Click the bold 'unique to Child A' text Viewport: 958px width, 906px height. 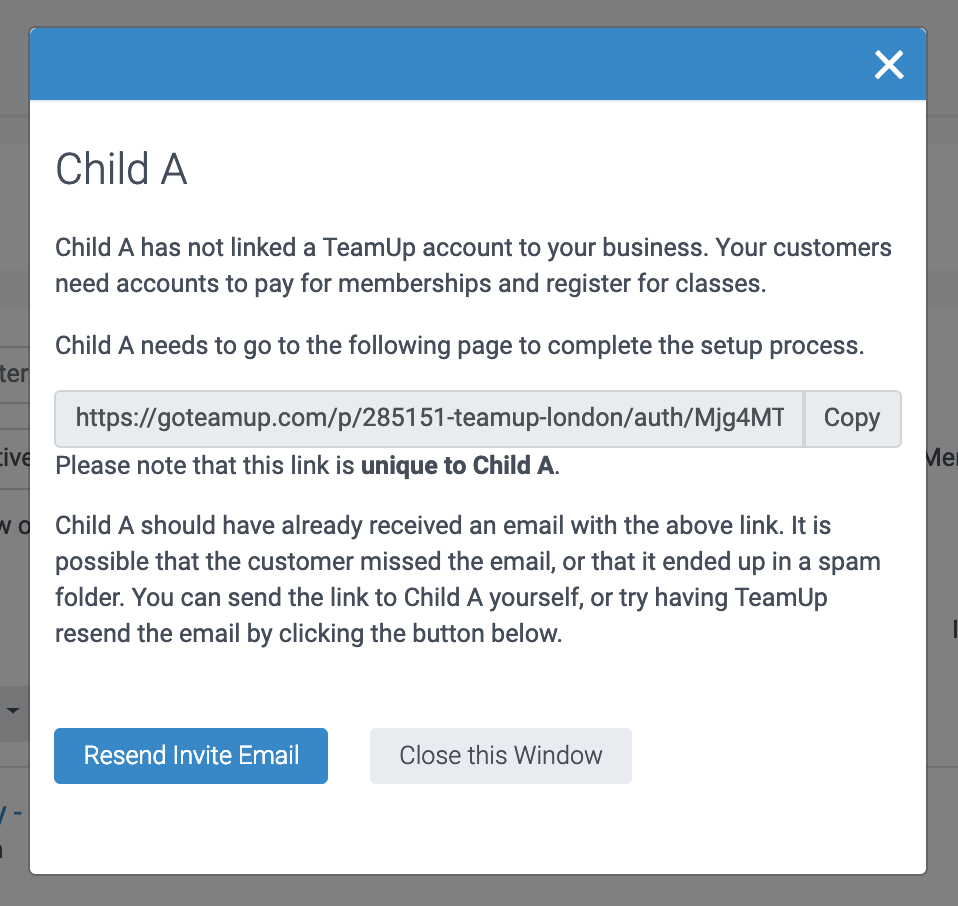[x=457, y=466]
